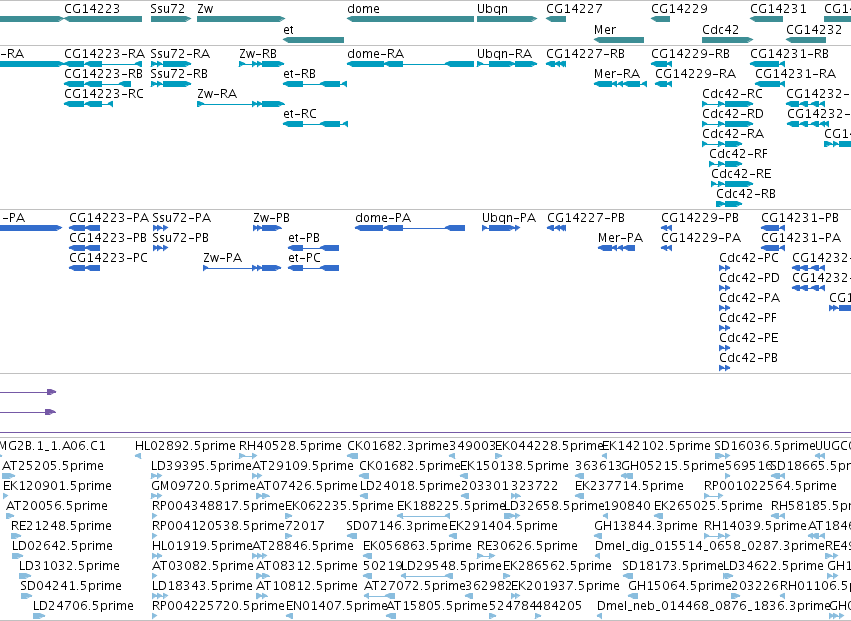Viewport: 851px width, 621px height.
Task: Select transcript Cdc42-RC
Action: (x=728, y=104)
